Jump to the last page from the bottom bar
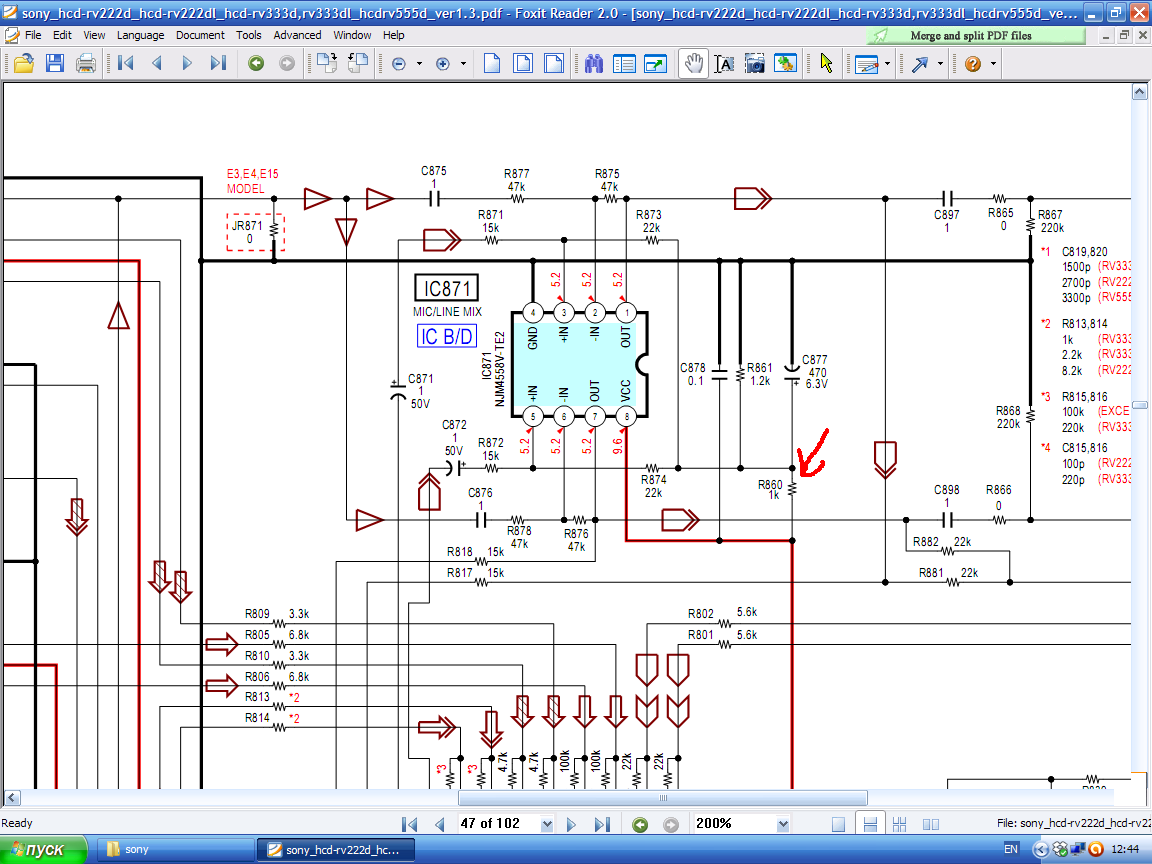 click(x=602, y=824)
